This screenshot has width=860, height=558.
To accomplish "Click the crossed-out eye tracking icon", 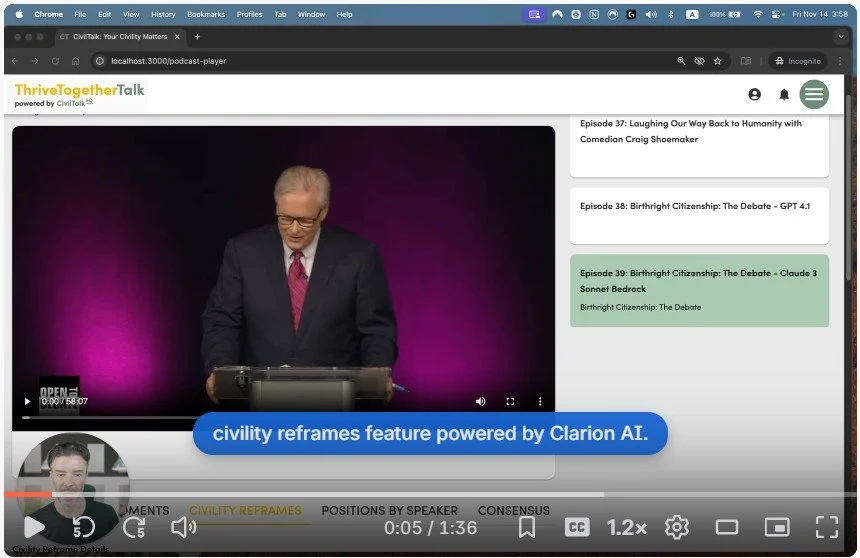I will 699,61.
